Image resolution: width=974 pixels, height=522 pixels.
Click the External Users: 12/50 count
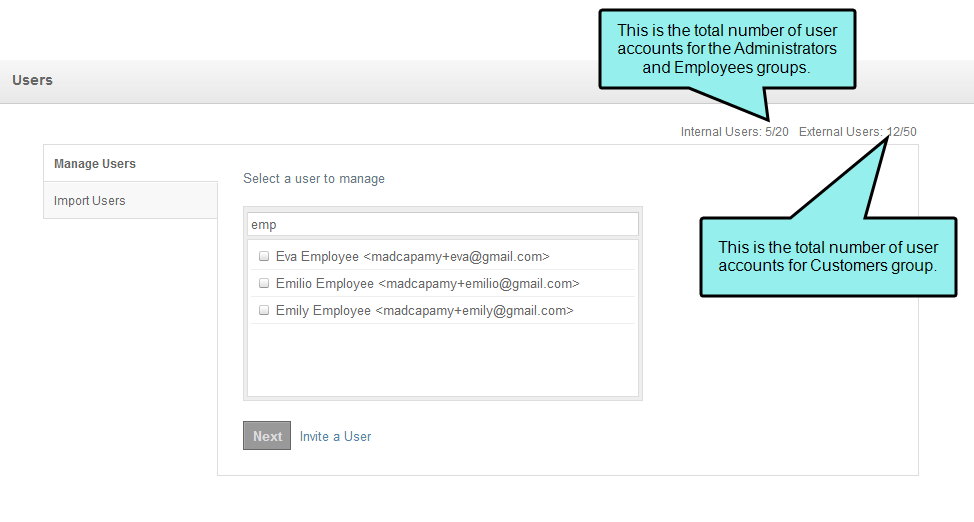857,132
